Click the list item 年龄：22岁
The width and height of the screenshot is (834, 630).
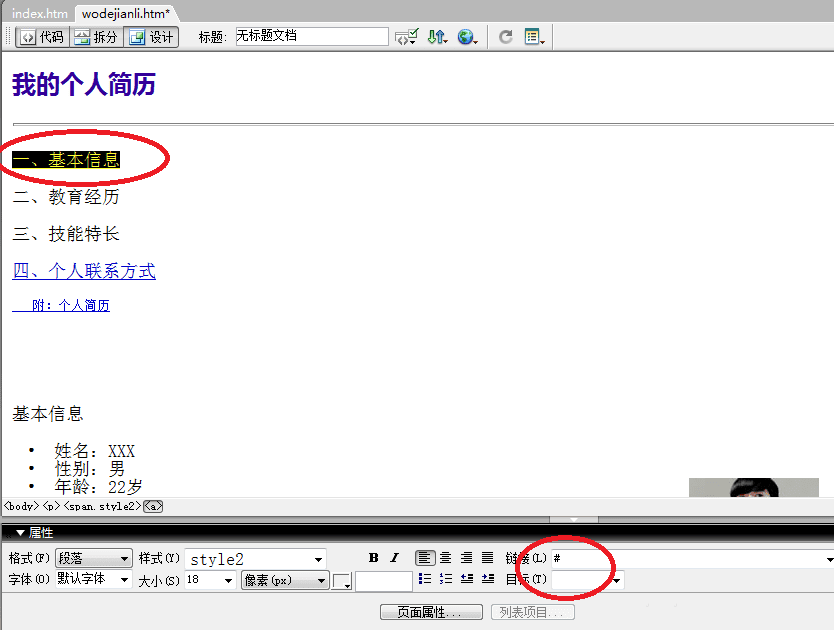(98, 486)
